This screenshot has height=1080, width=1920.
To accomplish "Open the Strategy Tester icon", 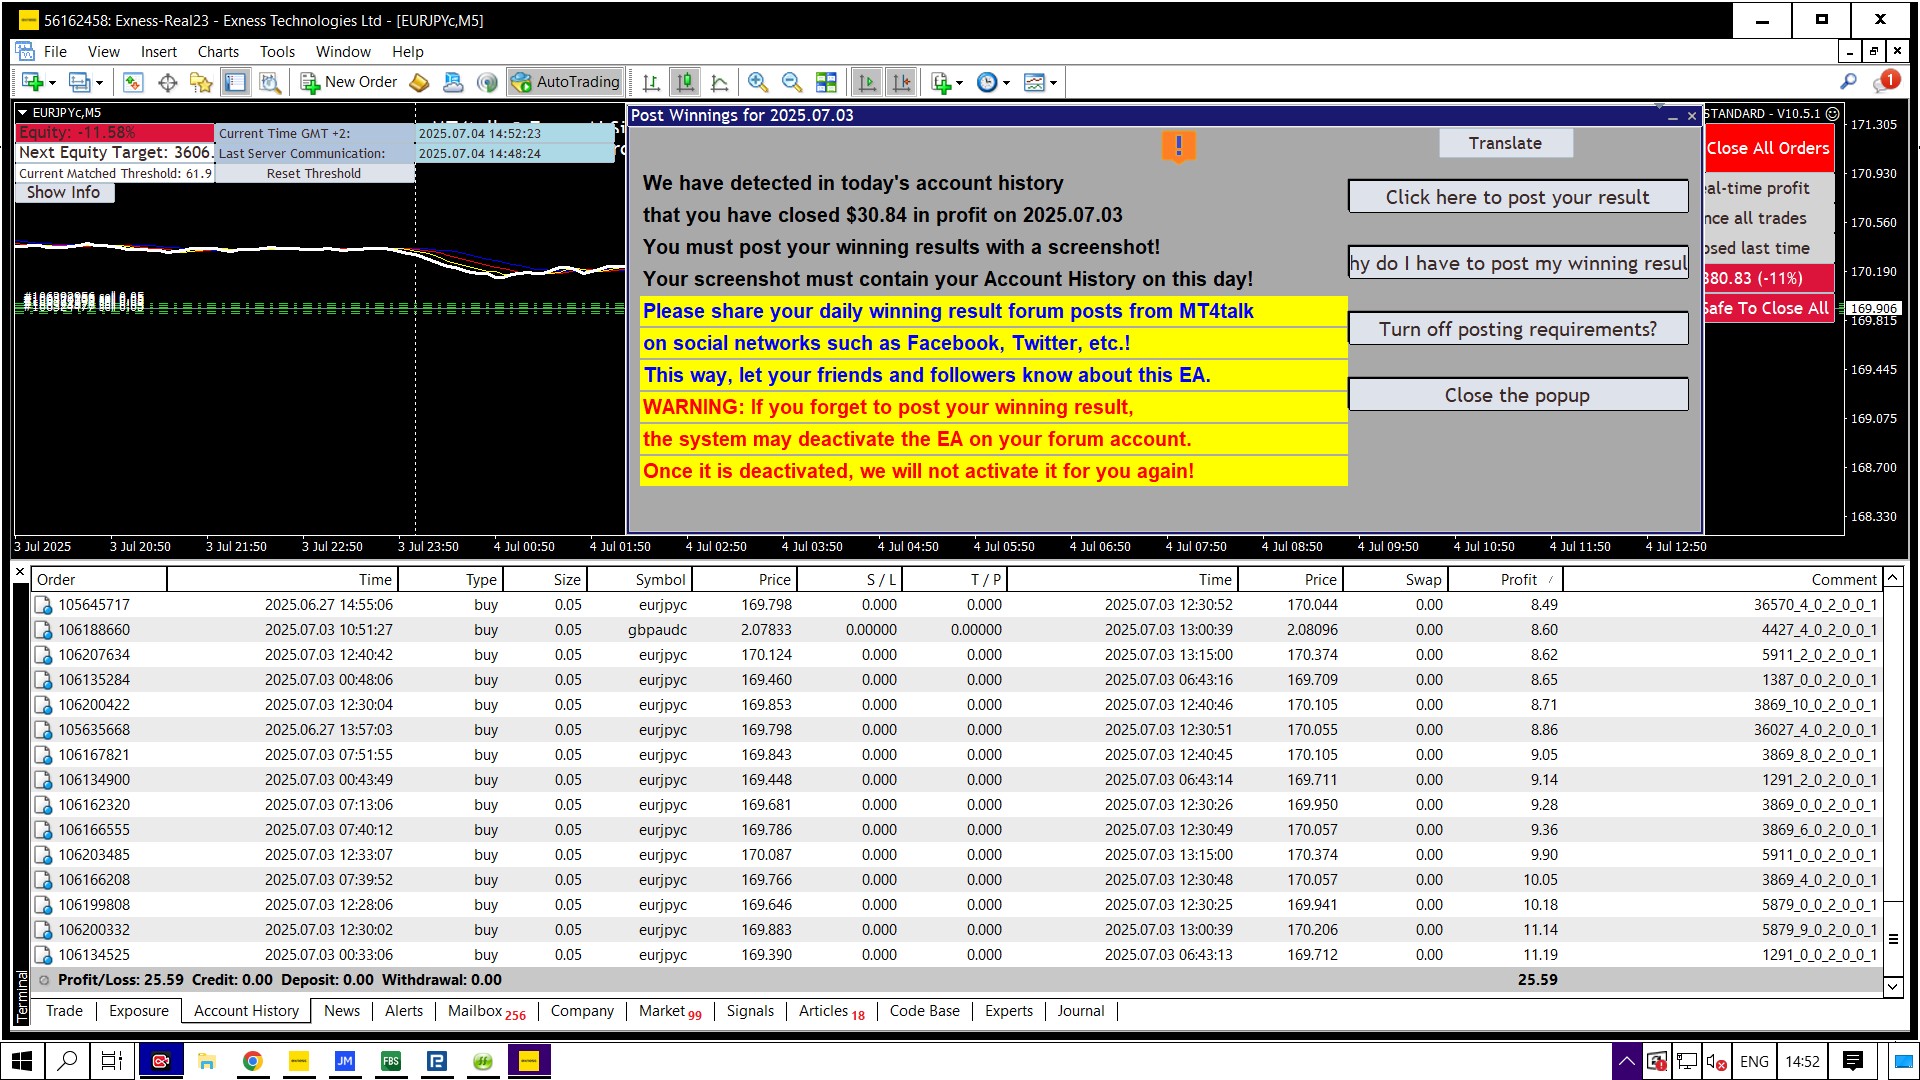I will coord(270,82).
